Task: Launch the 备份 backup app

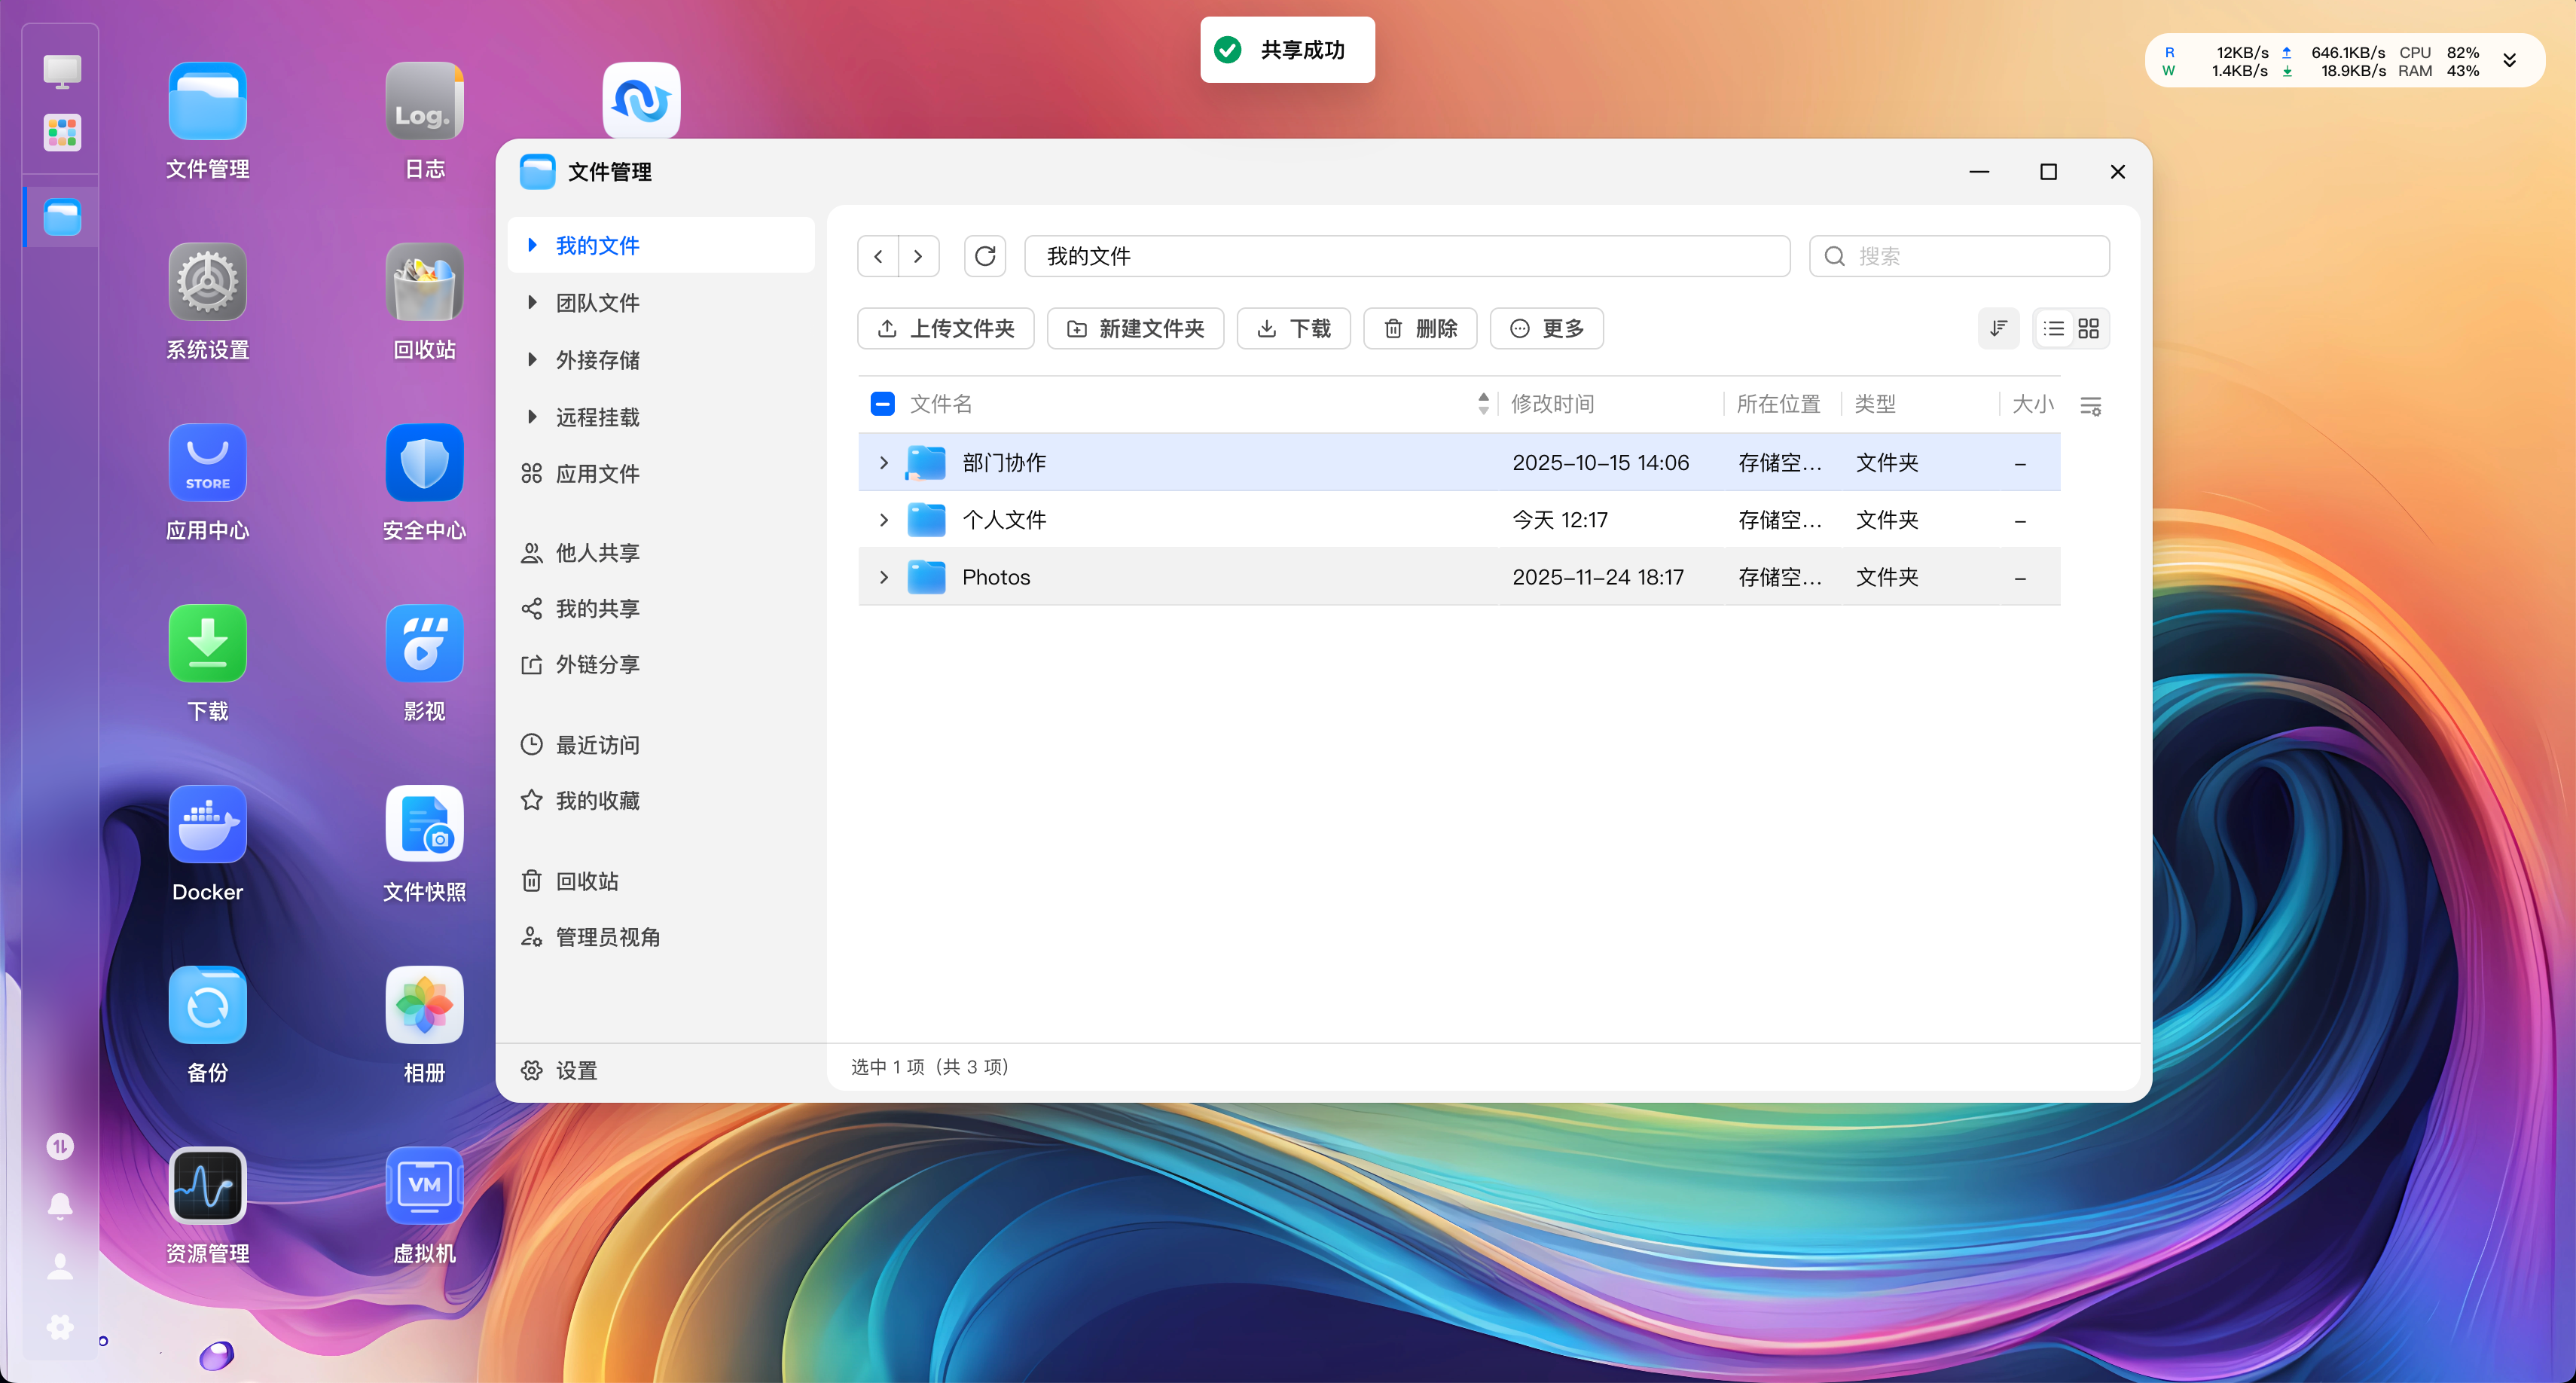Action: [207, 1005]
